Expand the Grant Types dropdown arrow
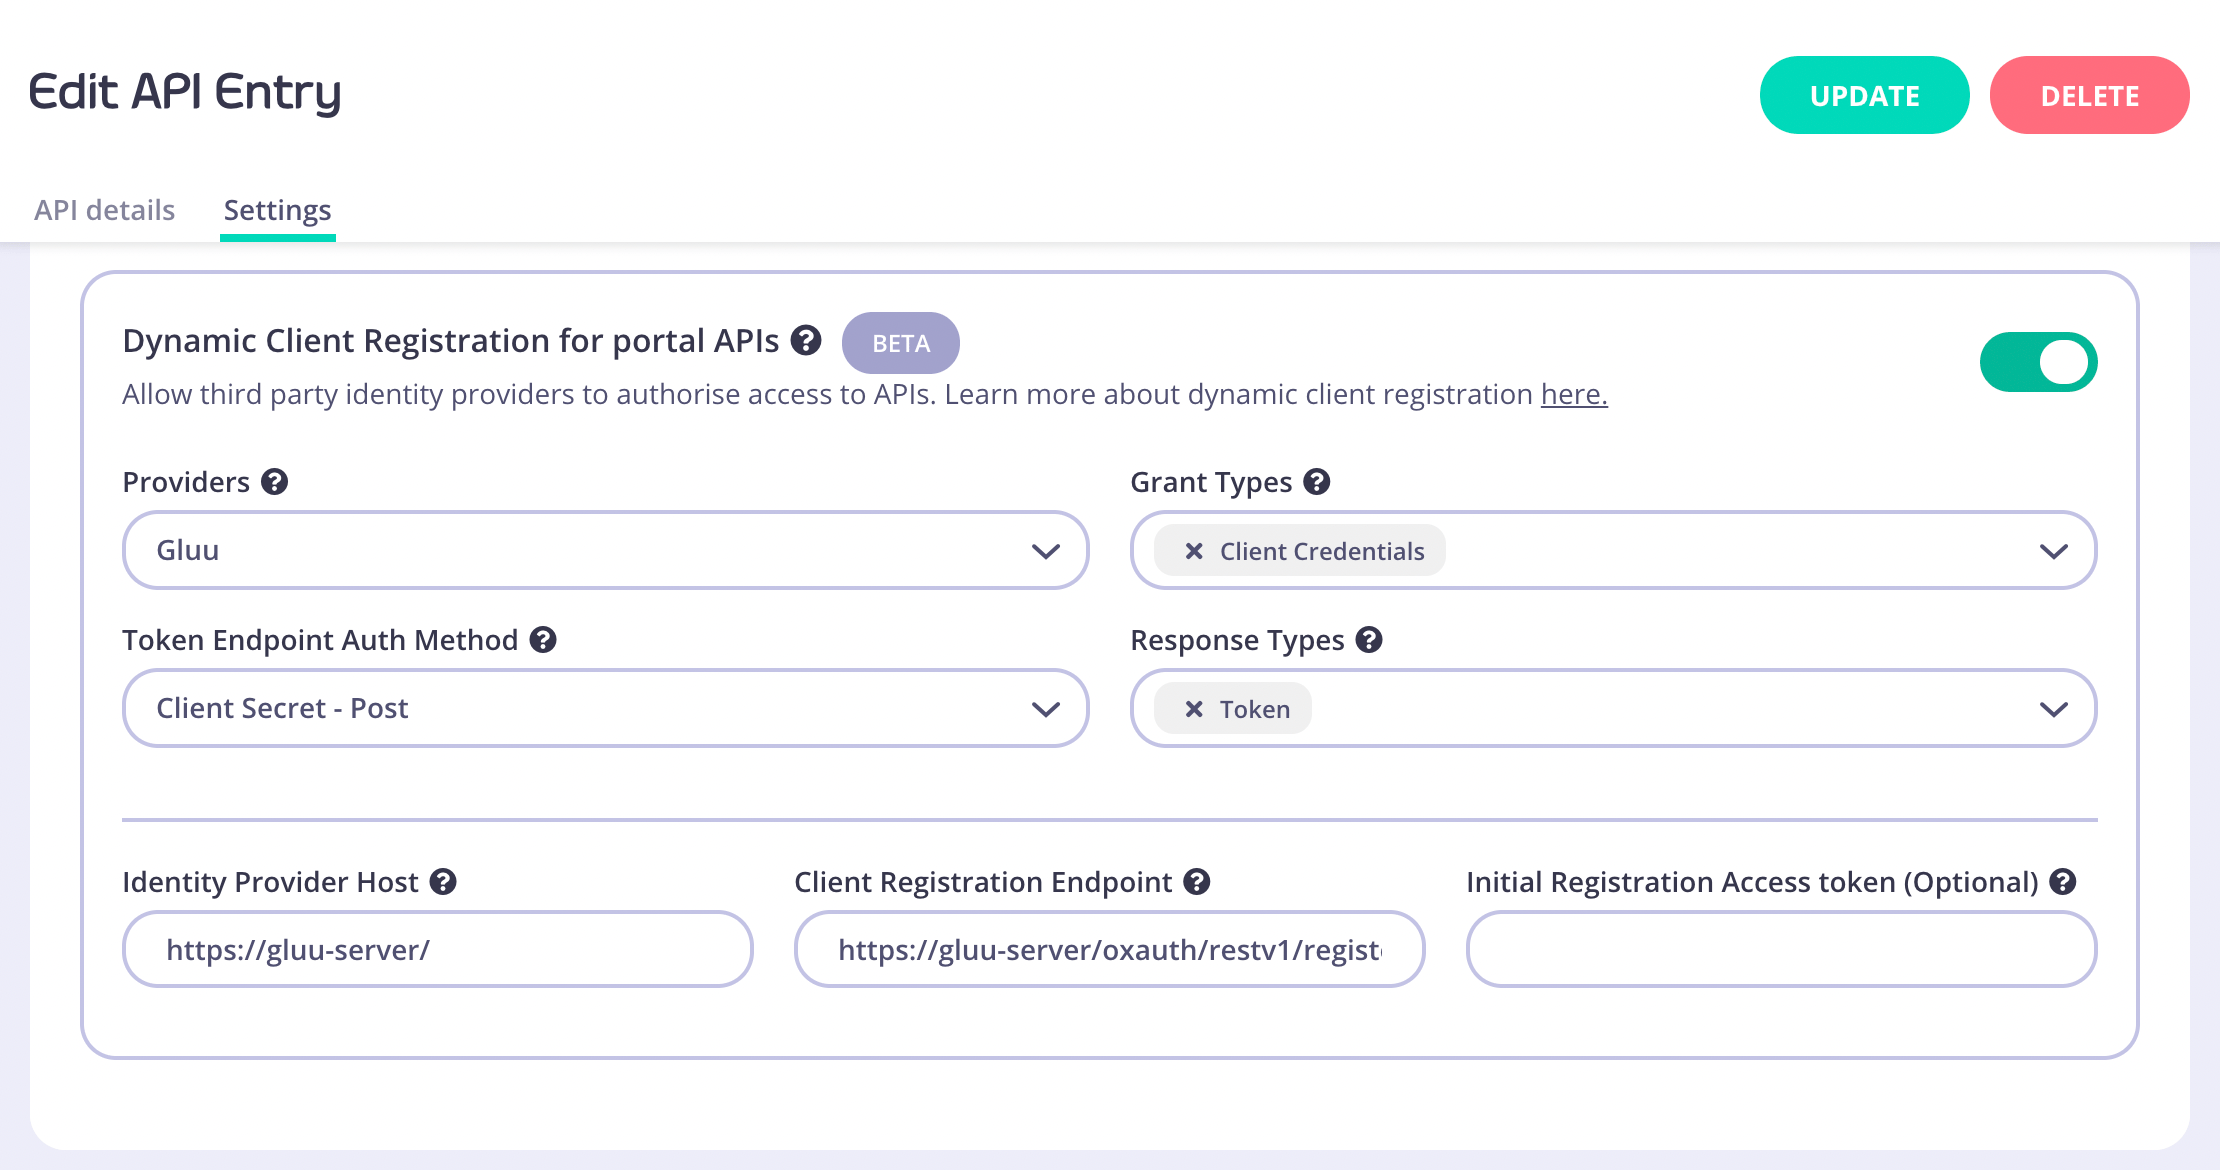Image resolution: width=2220 pixels, height=1170 pixels. click(2053, 551)
